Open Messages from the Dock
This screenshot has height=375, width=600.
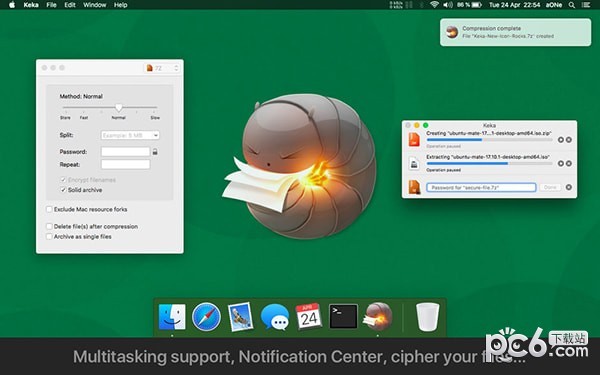[x=275, y=317]
